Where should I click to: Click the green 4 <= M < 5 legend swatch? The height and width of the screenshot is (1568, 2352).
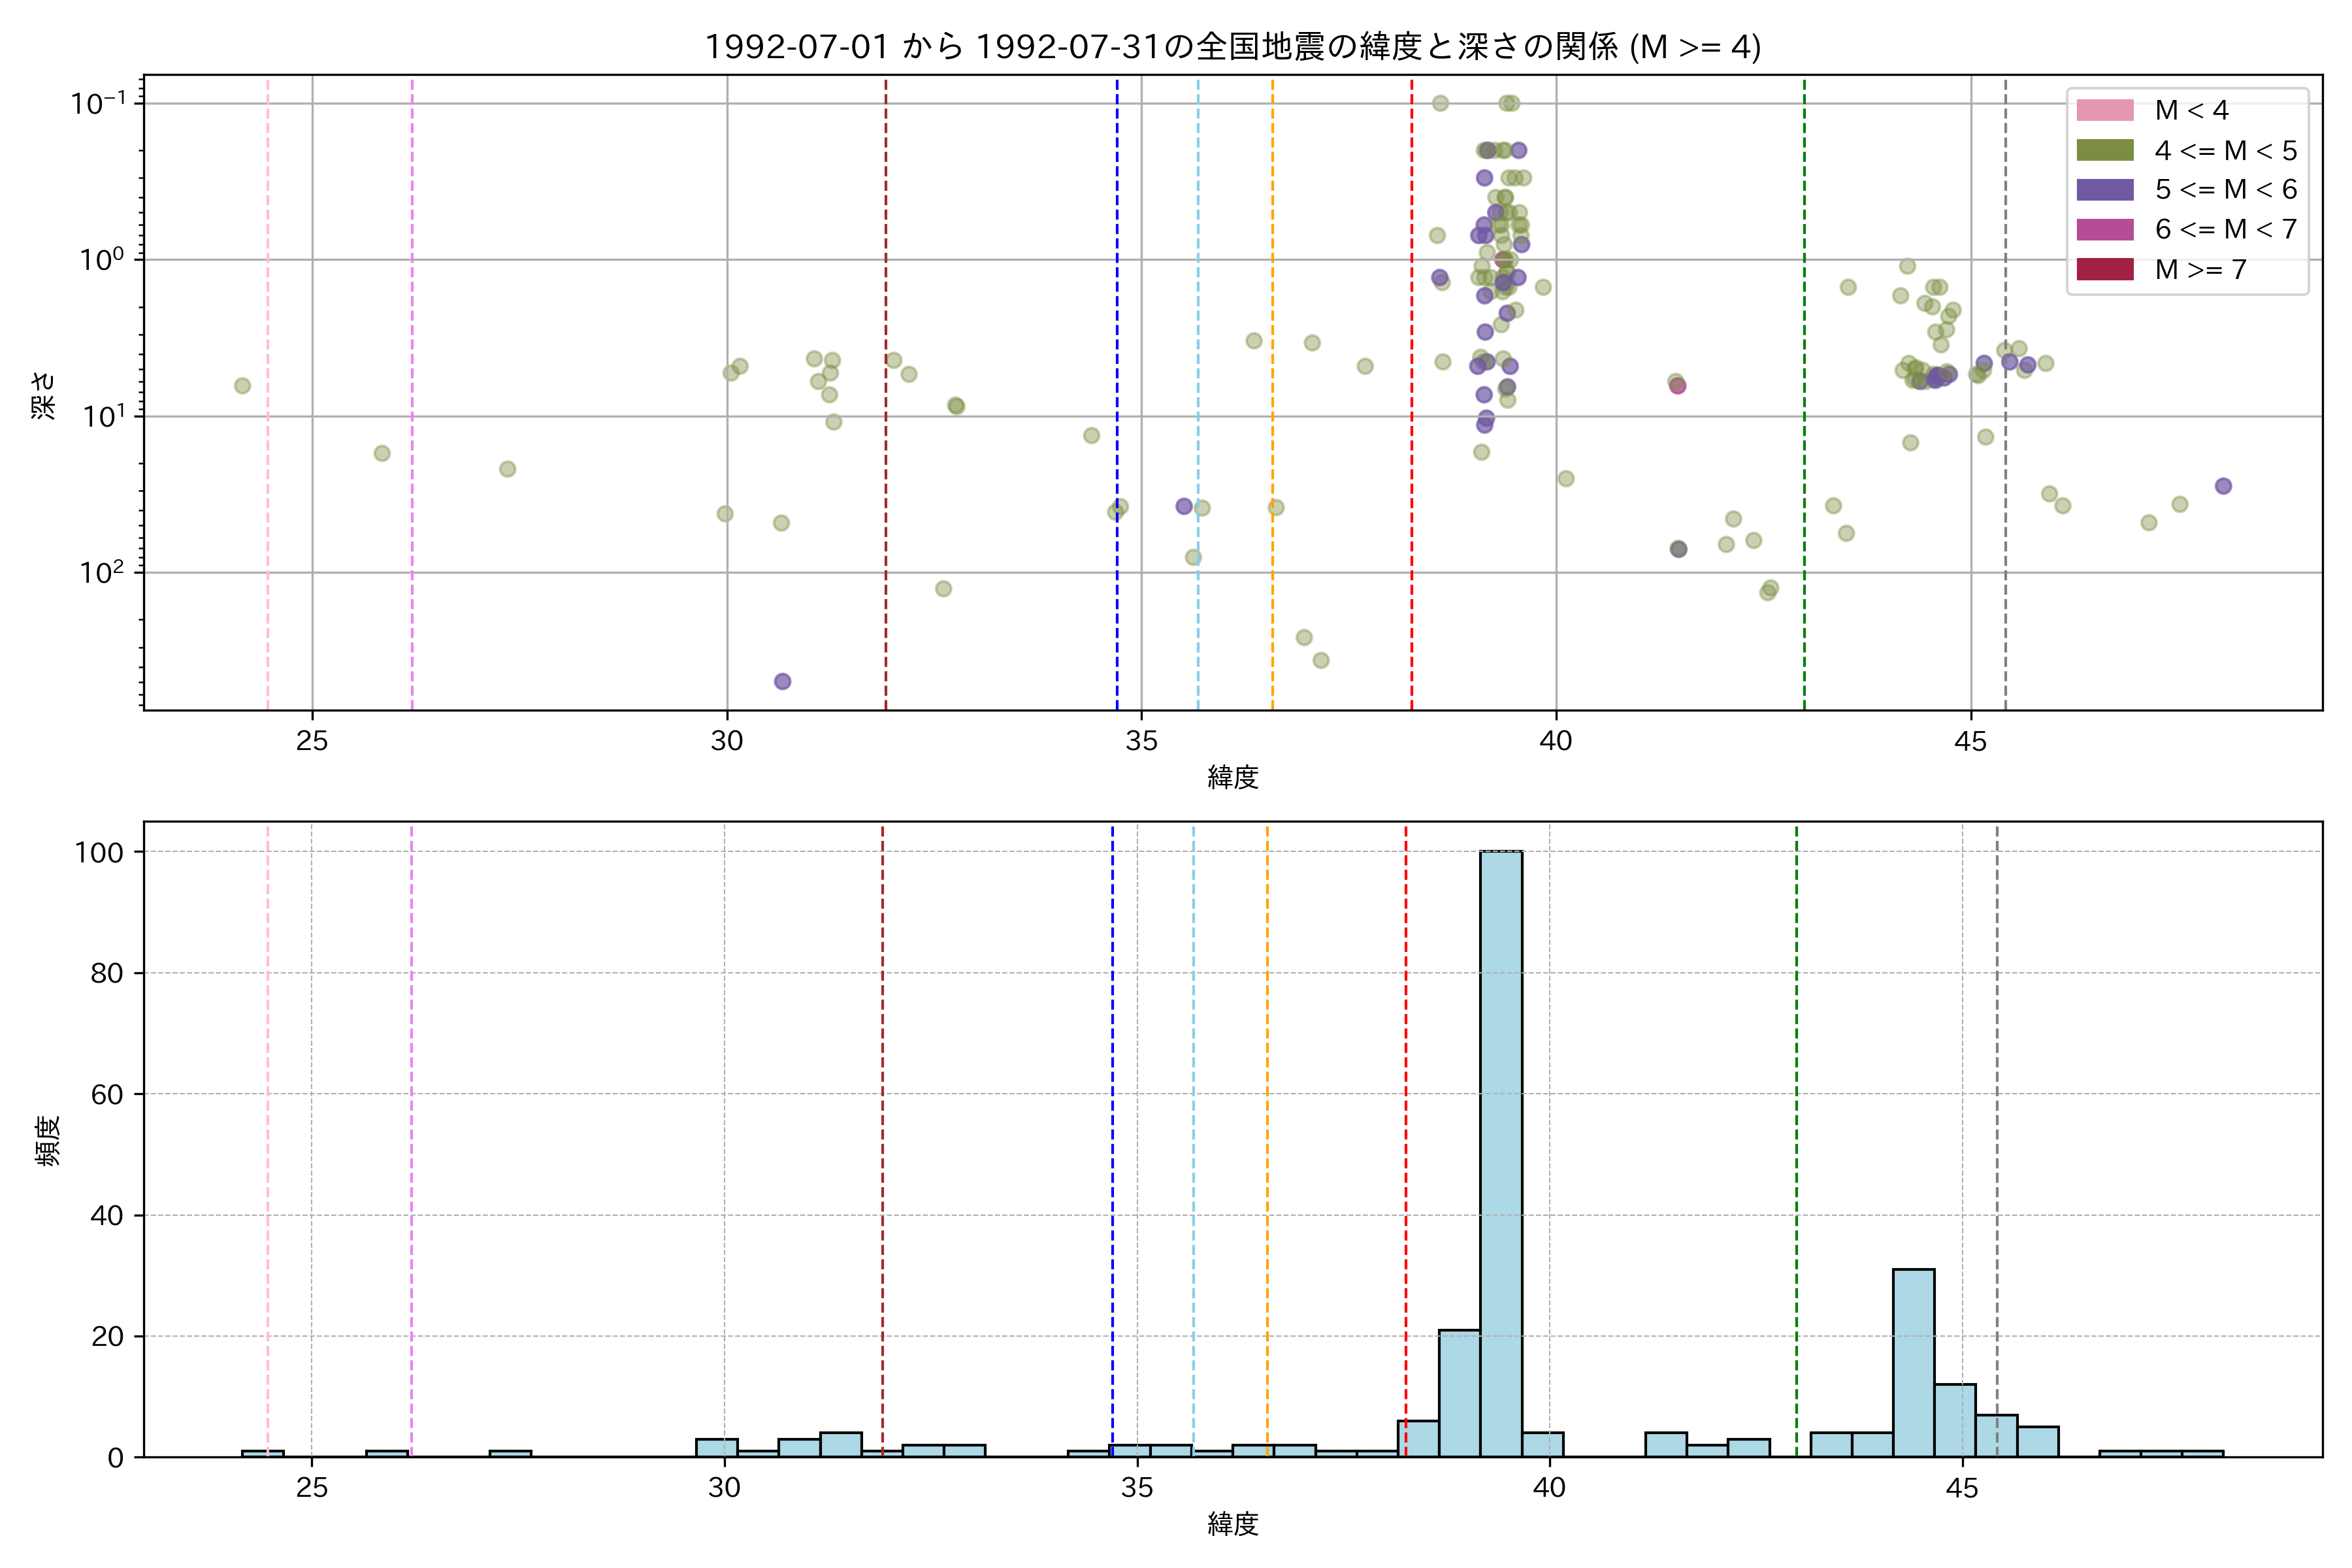(x=2104, y=150)
